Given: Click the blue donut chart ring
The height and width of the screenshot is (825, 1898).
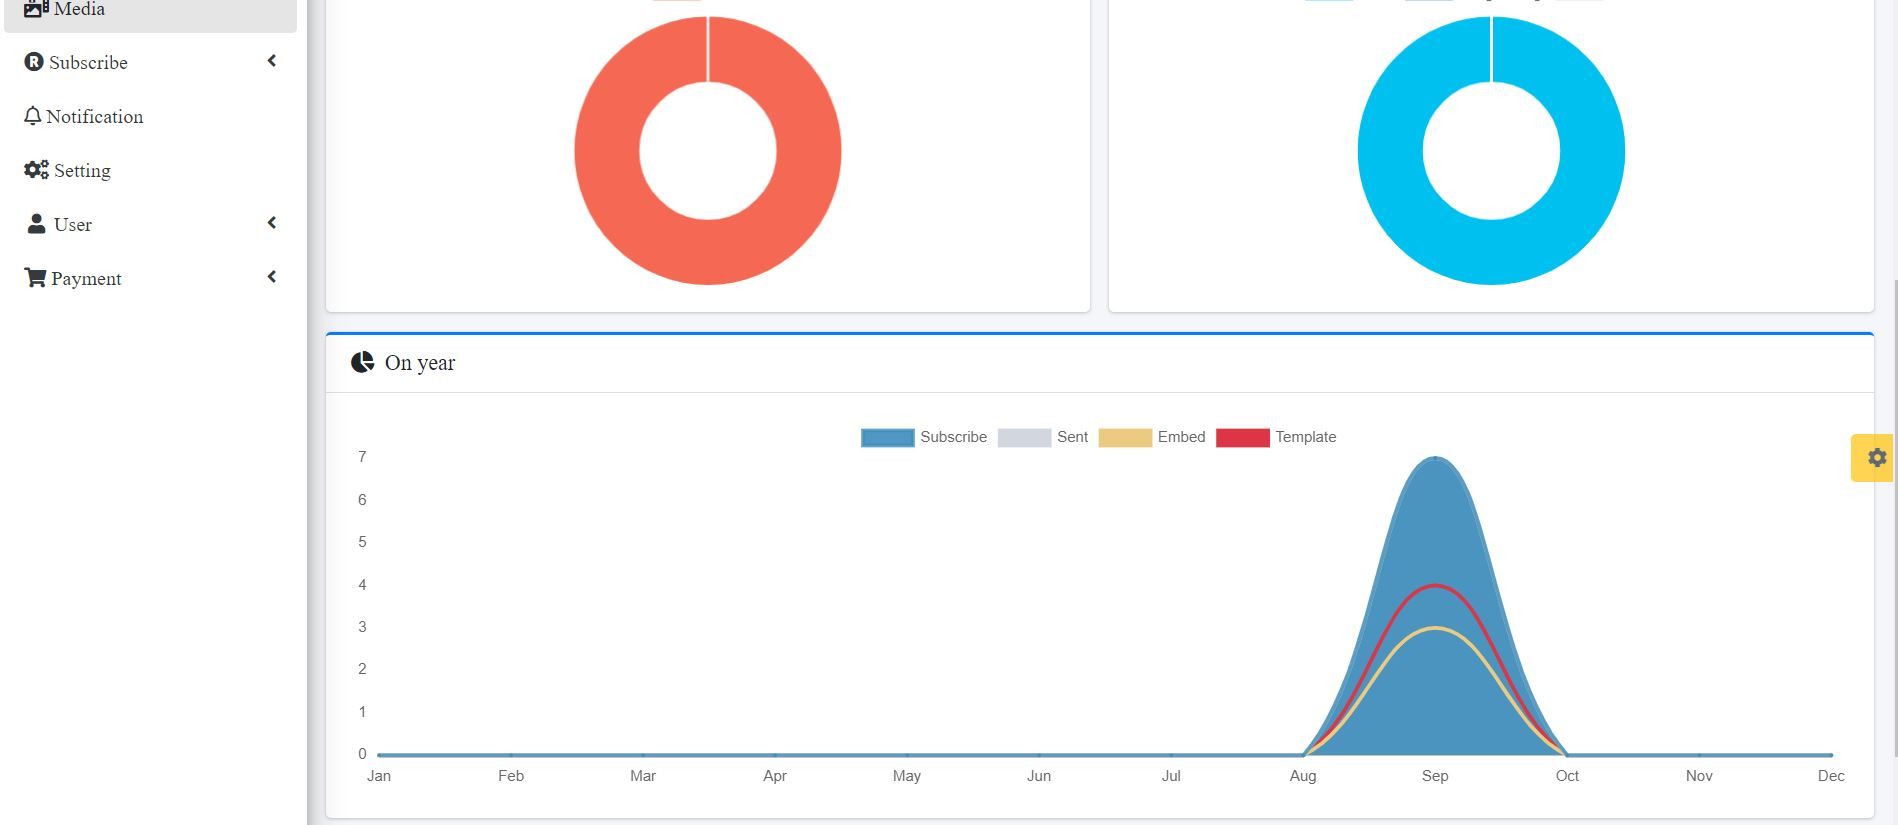Looking at the screenshot, I should tap(1391, 150).
